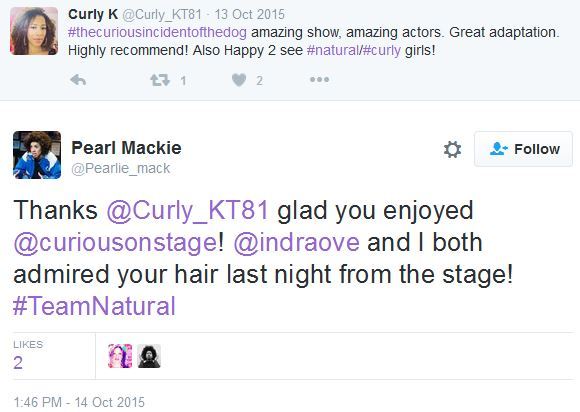Open #thecuriousincidentofthedog hashtag
580x412 pixels.
157,33
